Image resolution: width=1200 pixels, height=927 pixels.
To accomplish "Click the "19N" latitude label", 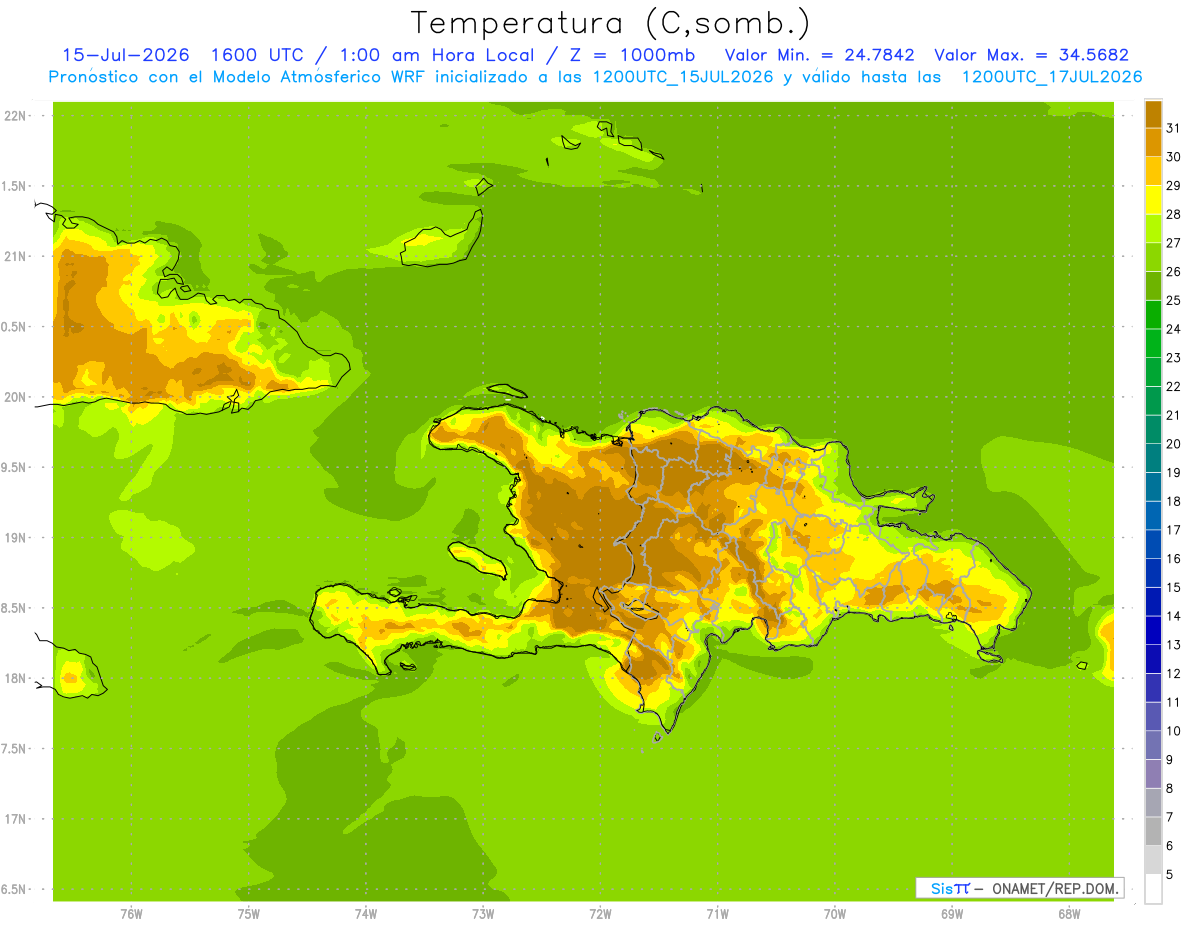I will [x=17, y=538].
